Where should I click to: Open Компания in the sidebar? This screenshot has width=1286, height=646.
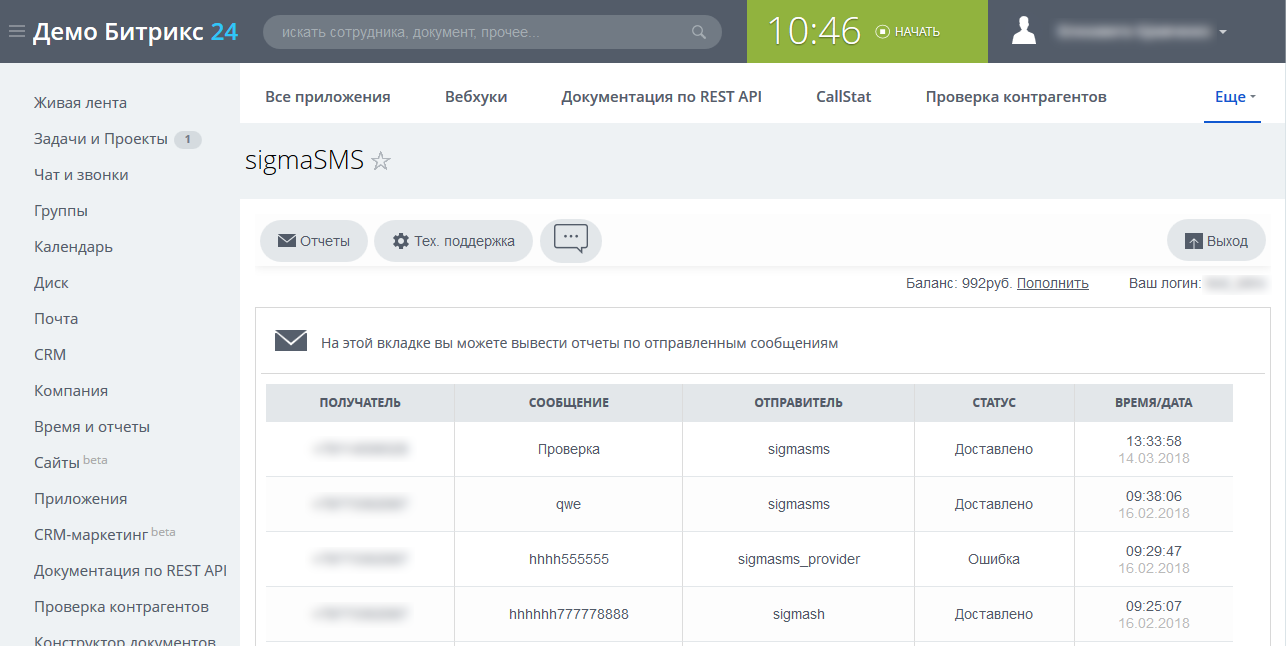click(x=71, y=391)
